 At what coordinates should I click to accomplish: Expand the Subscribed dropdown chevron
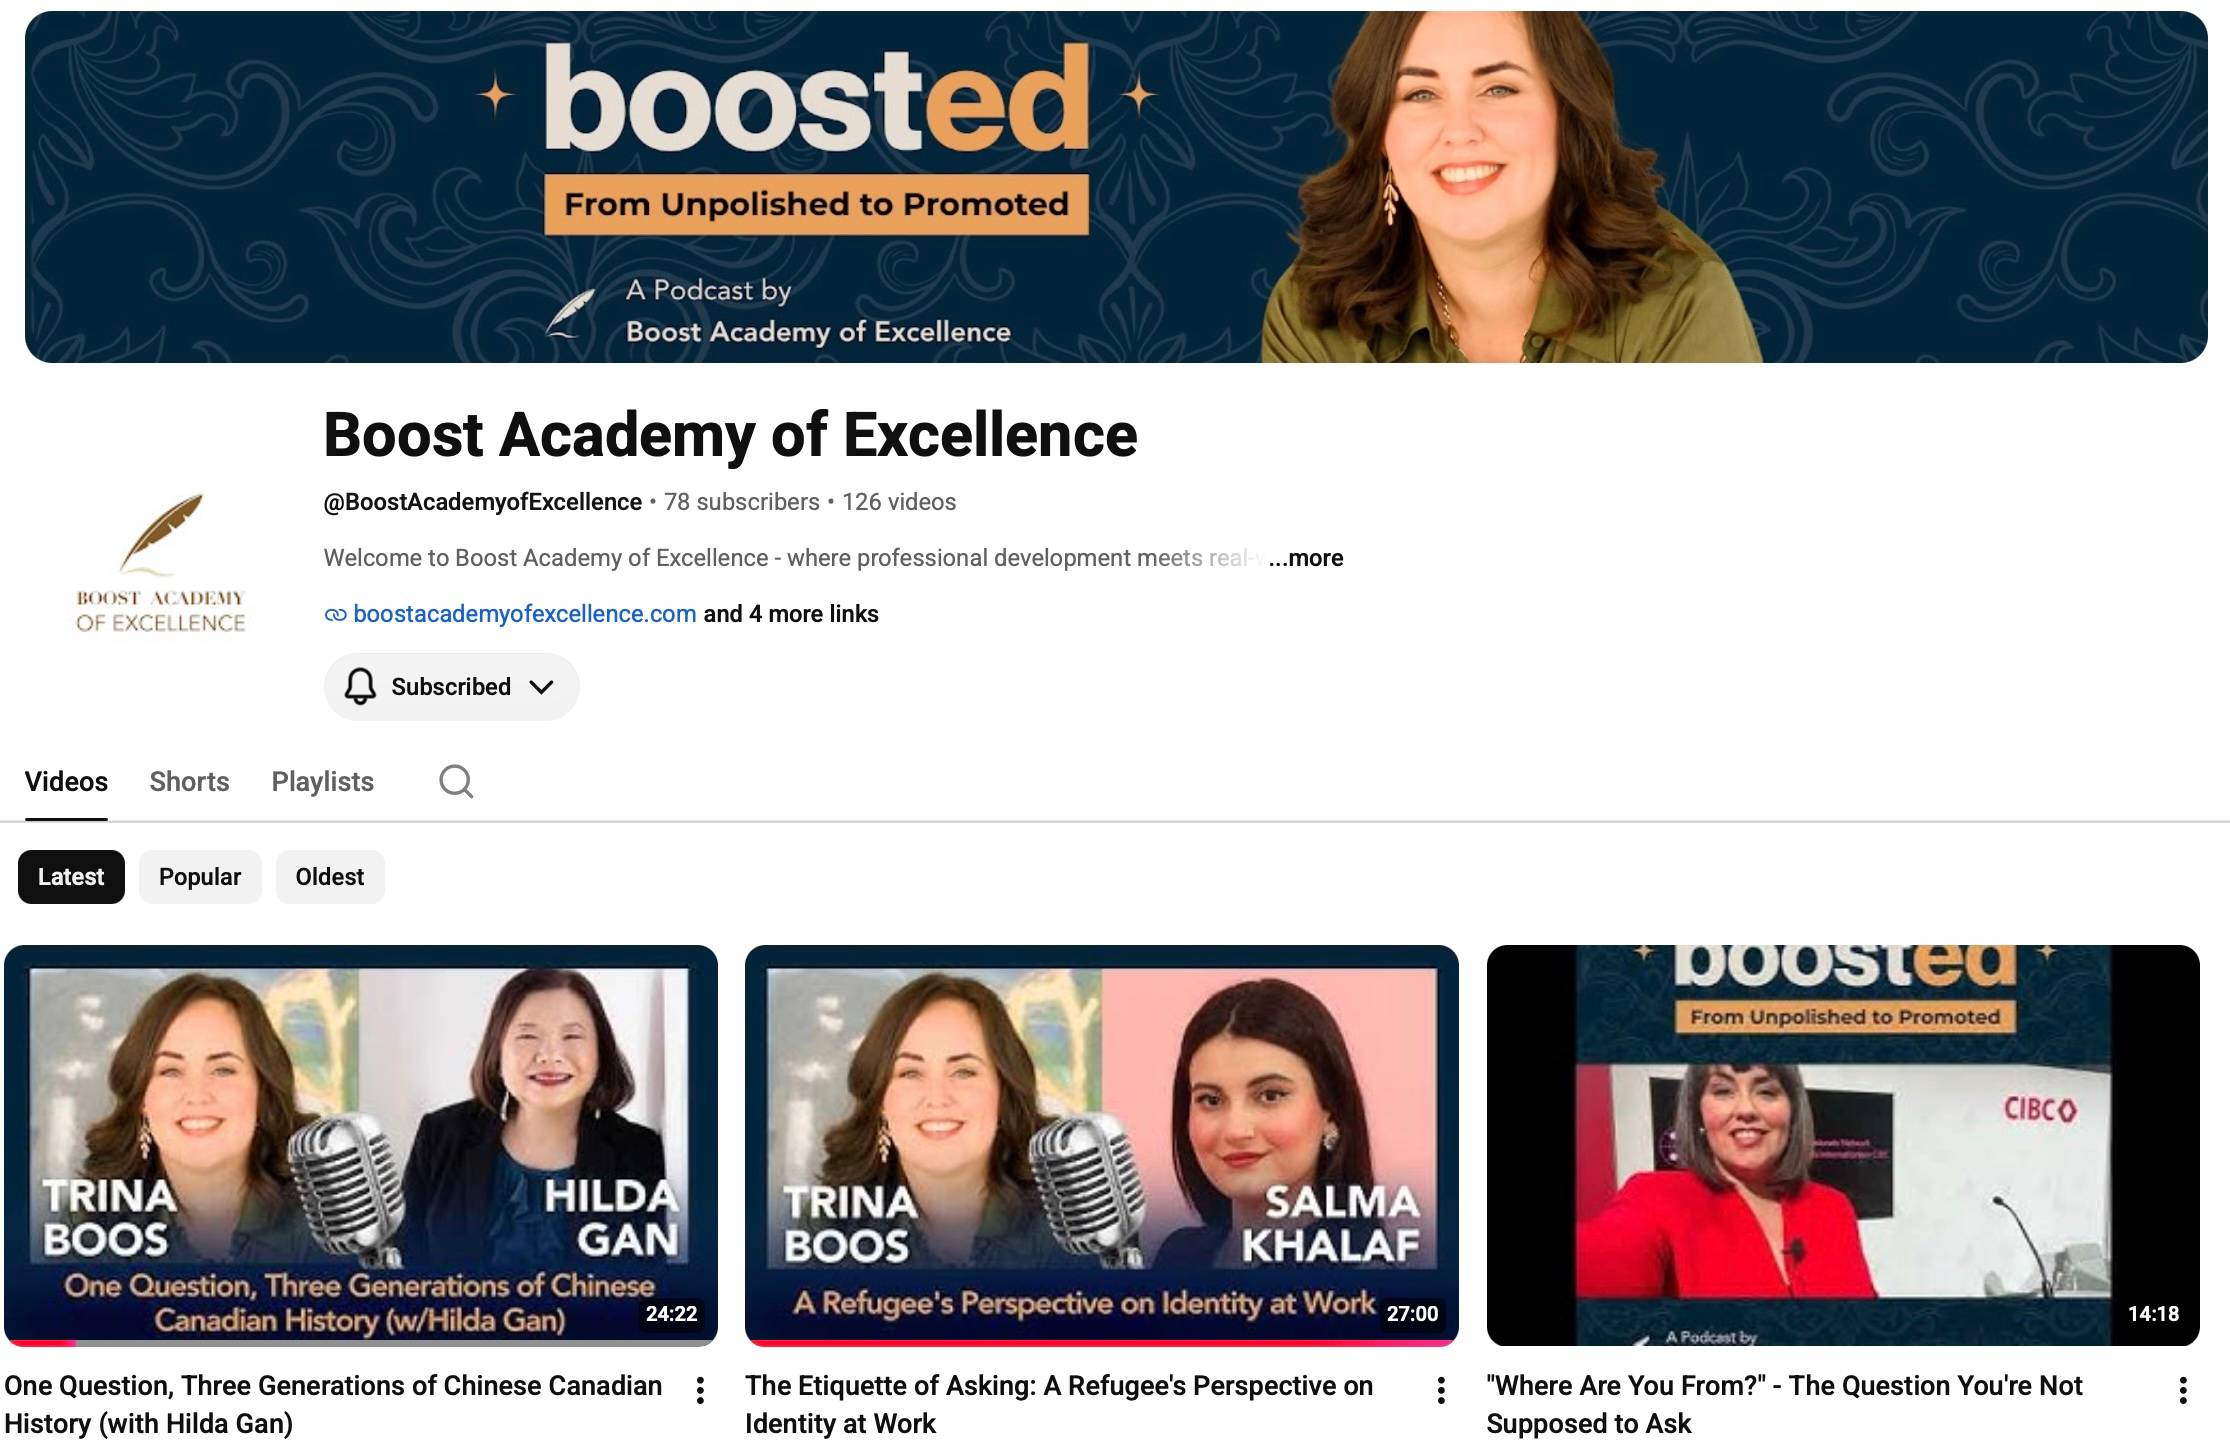coord(541,687)
